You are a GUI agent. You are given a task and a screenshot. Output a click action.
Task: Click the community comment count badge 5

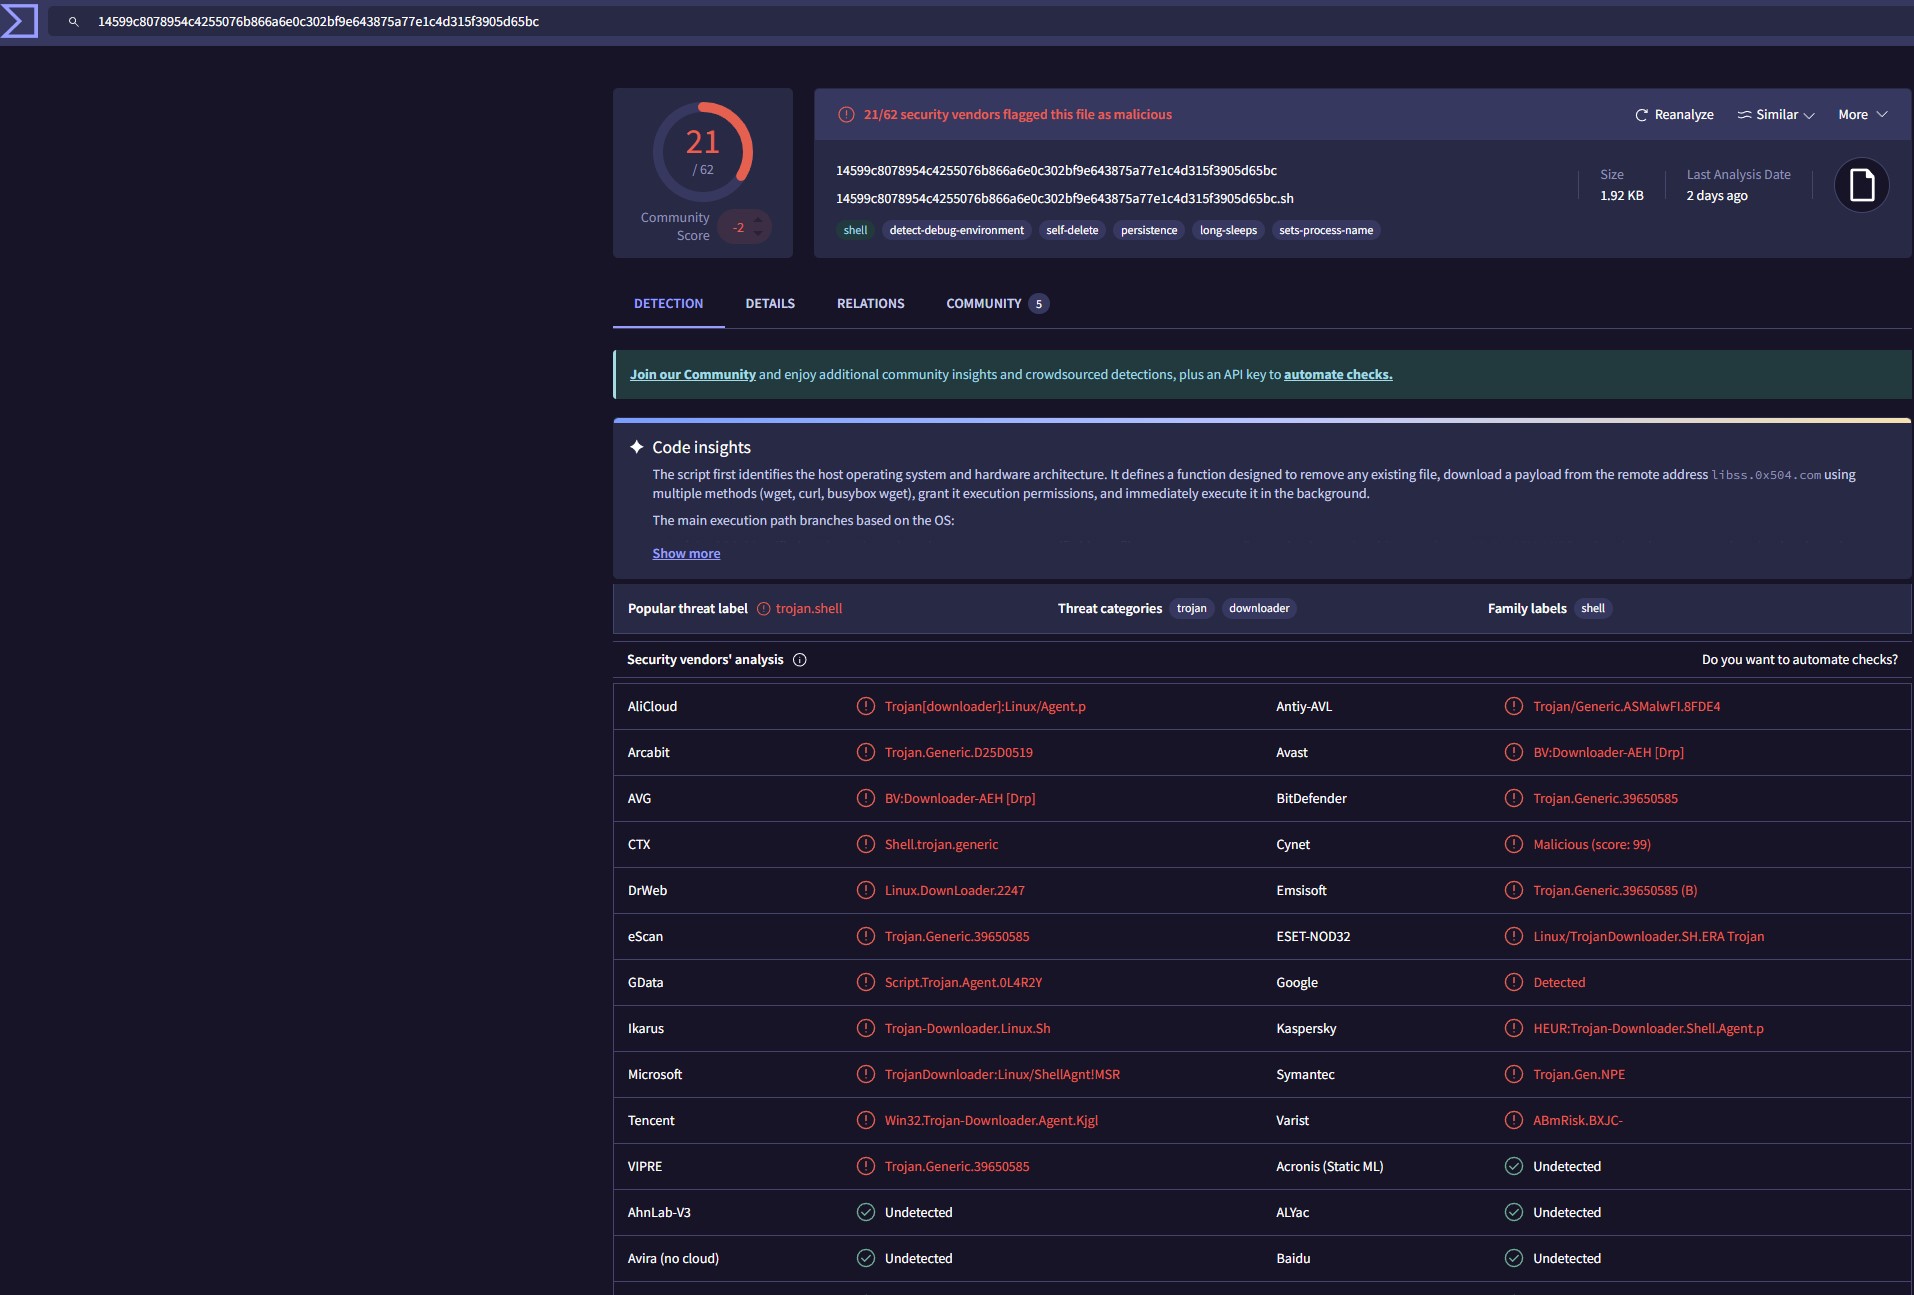1038,304
